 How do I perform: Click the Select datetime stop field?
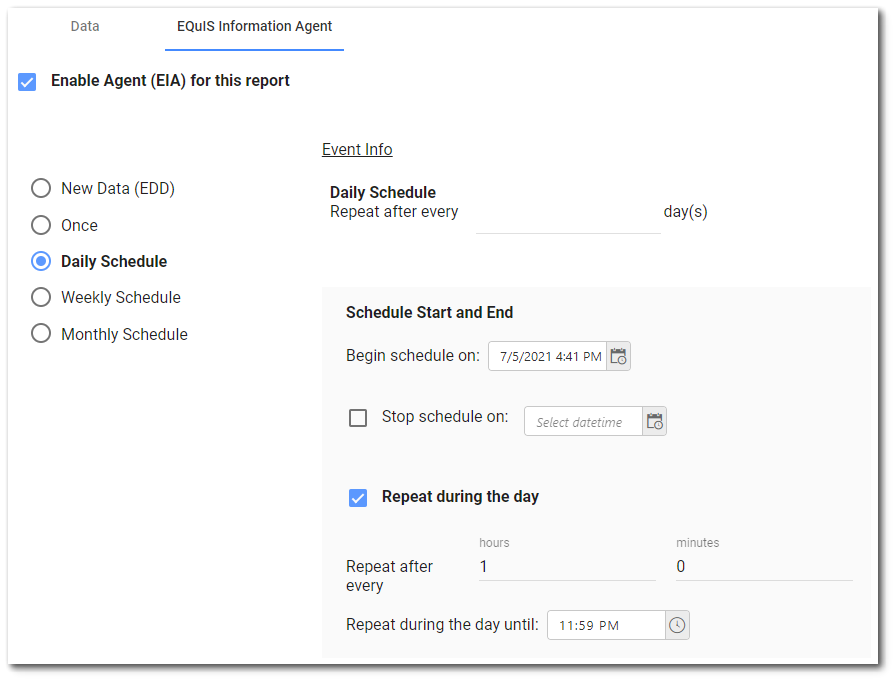(x=582, y=422)
